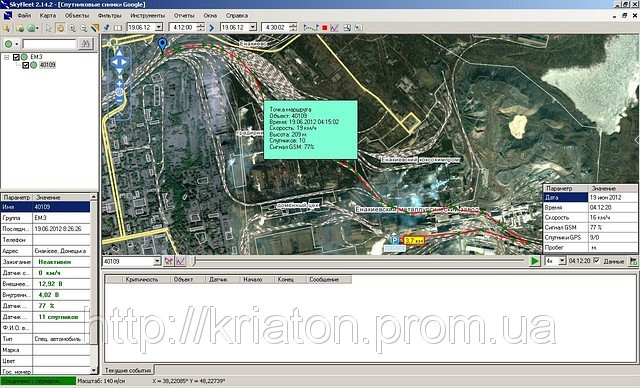Open the Инструменты menu
Viewport: 640px width, 388px height.
coord(148,16)
